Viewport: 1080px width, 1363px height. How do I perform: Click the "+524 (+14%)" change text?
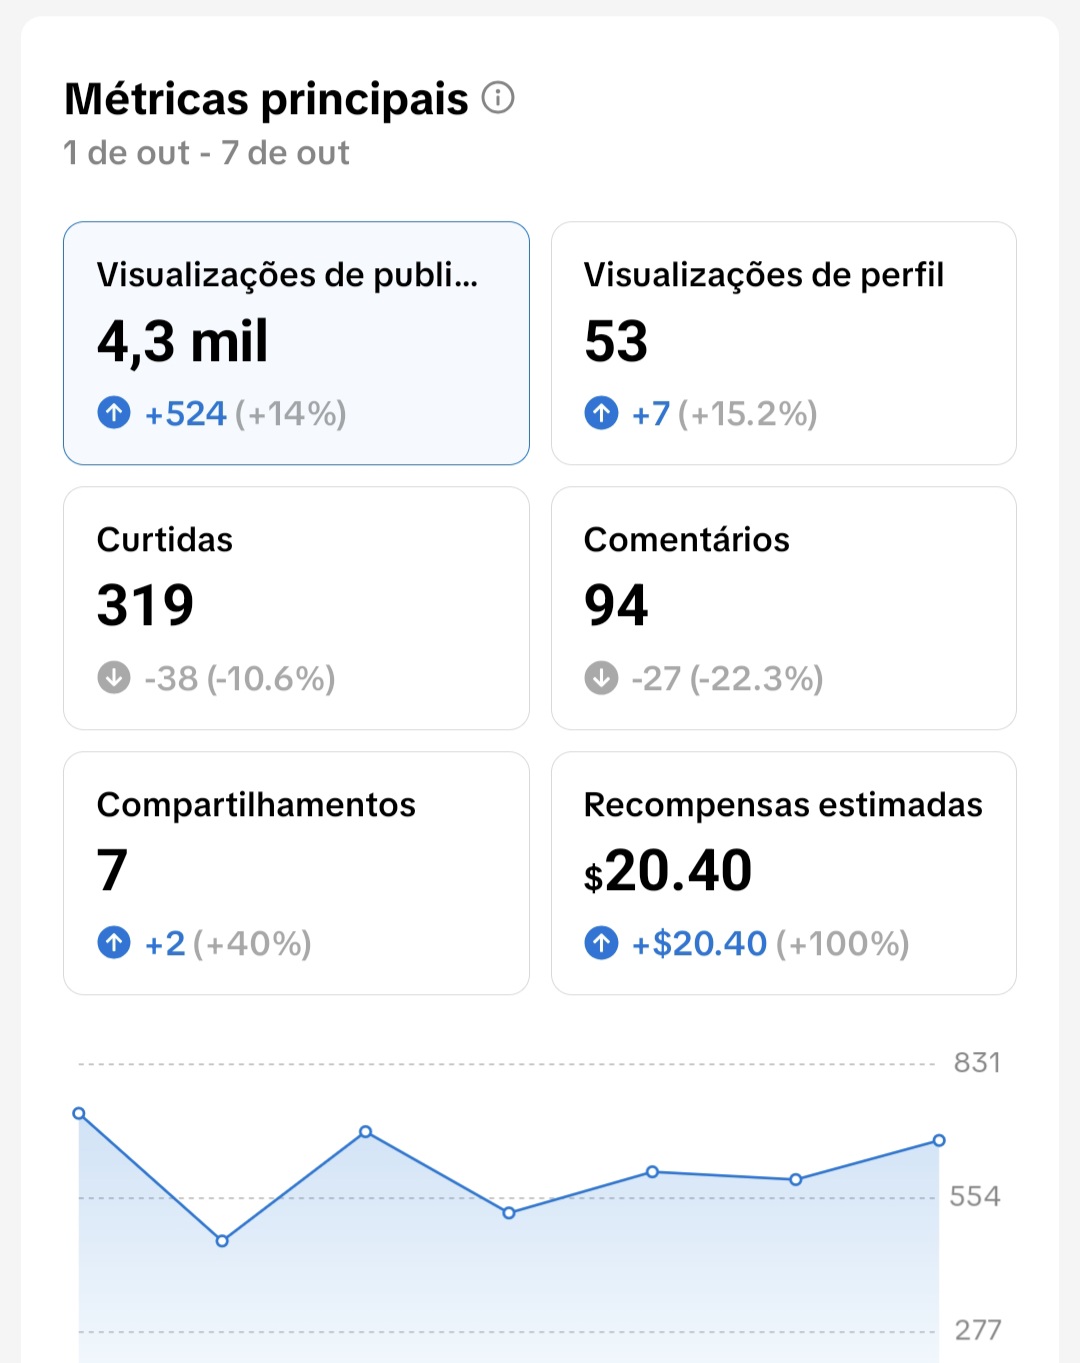click(246, 413)
